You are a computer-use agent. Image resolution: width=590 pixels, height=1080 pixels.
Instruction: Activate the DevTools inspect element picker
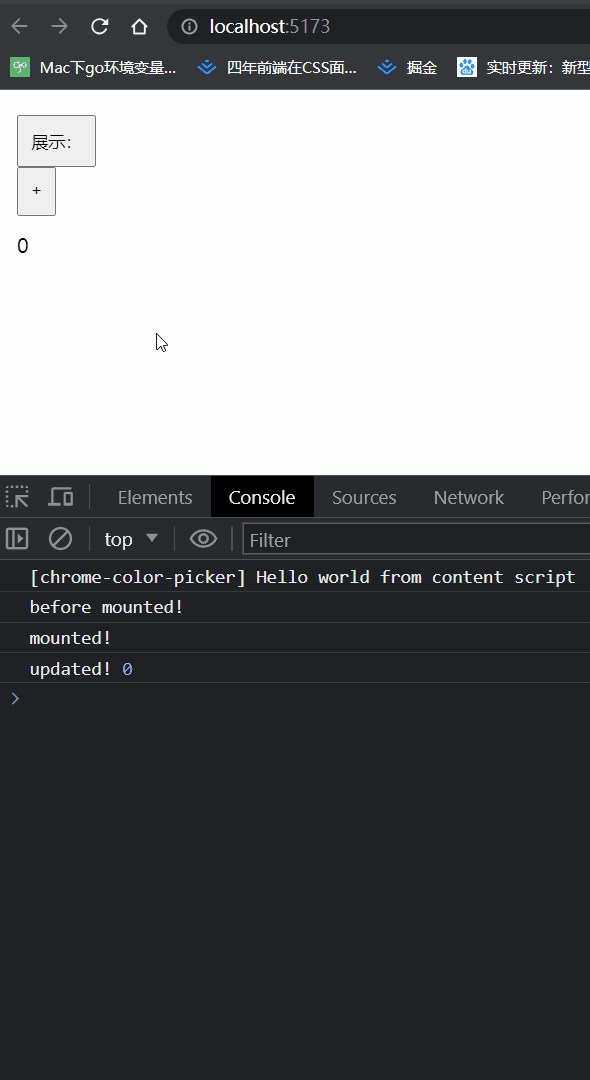pyautogui.click(x=17, y=497)
